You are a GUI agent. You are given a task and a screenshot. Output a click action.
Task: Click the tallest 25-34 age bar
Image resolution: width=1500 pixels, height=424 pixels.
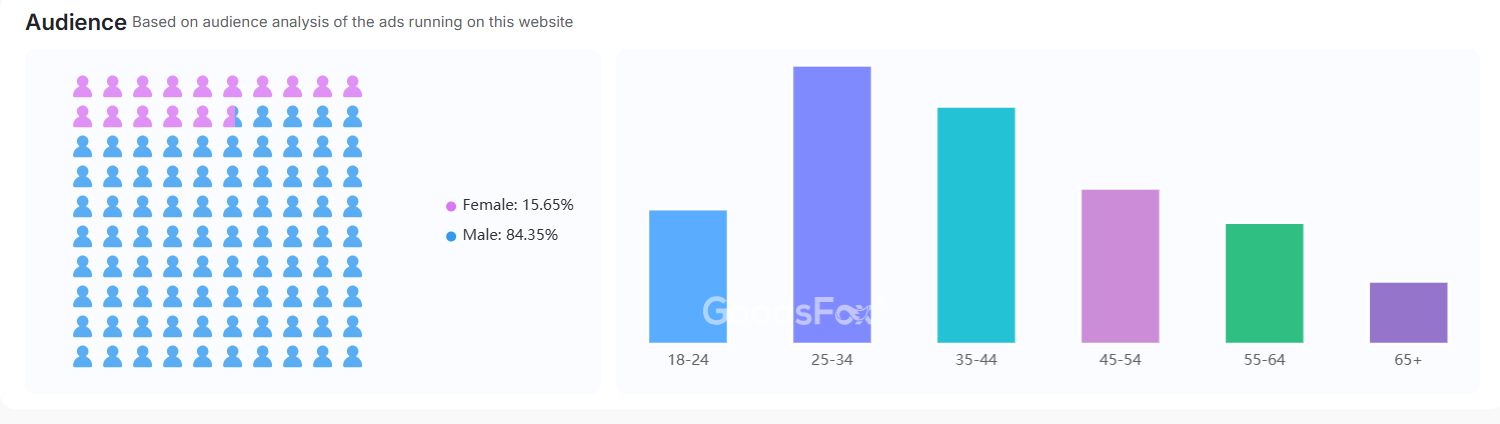pyautogui.click(x=832, y=204)
